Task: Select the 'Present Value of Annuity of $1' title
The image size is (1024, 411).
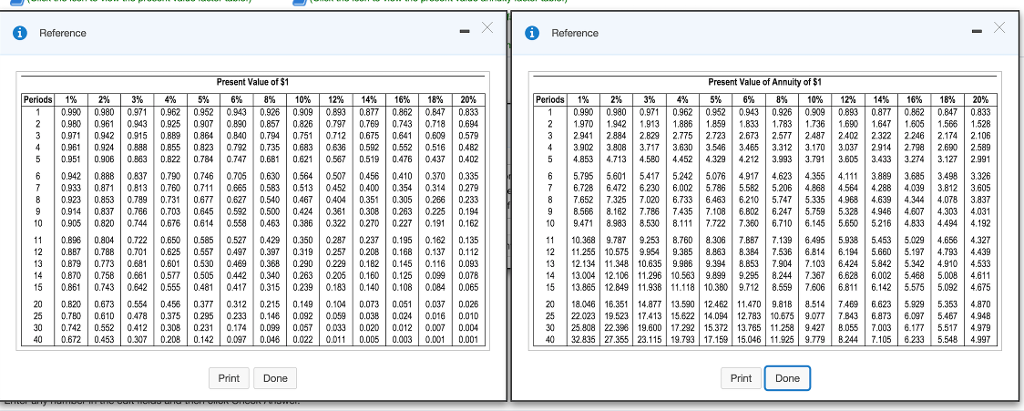Action: click(765, 82)
